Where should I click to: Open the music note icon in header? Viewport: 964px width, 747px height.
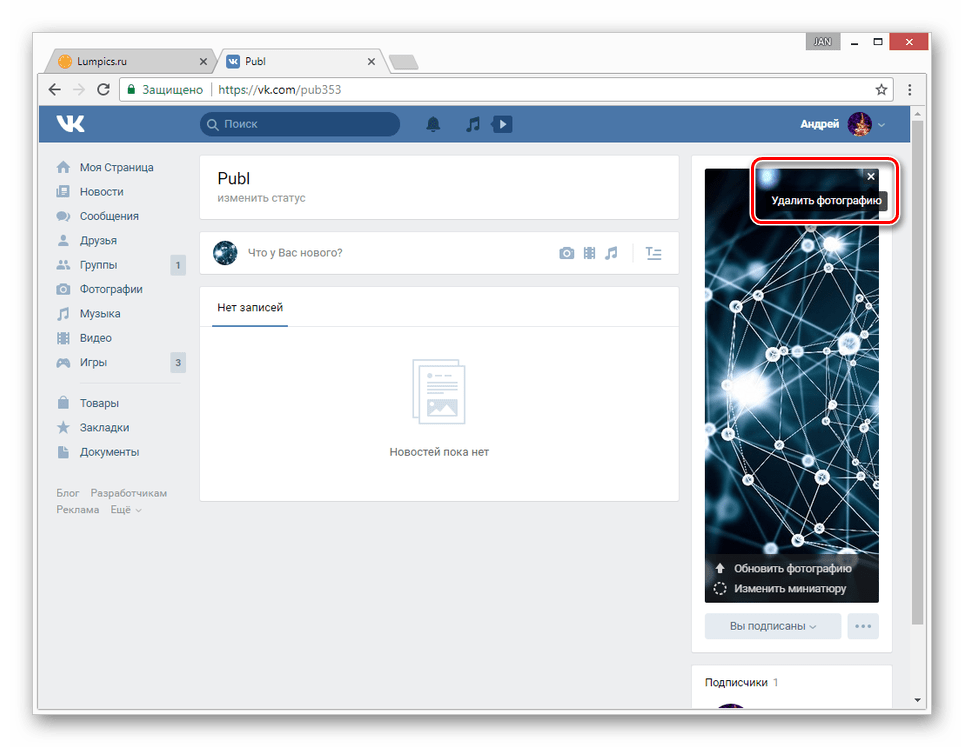473,124
